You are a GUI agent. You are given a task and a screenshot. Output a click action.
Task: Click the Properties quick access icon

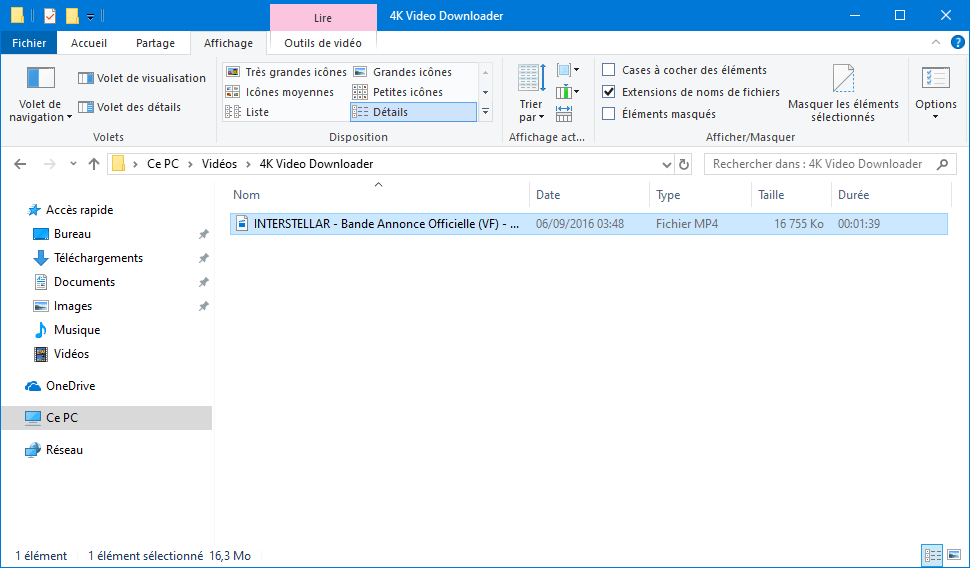click(x=50, y=15)
